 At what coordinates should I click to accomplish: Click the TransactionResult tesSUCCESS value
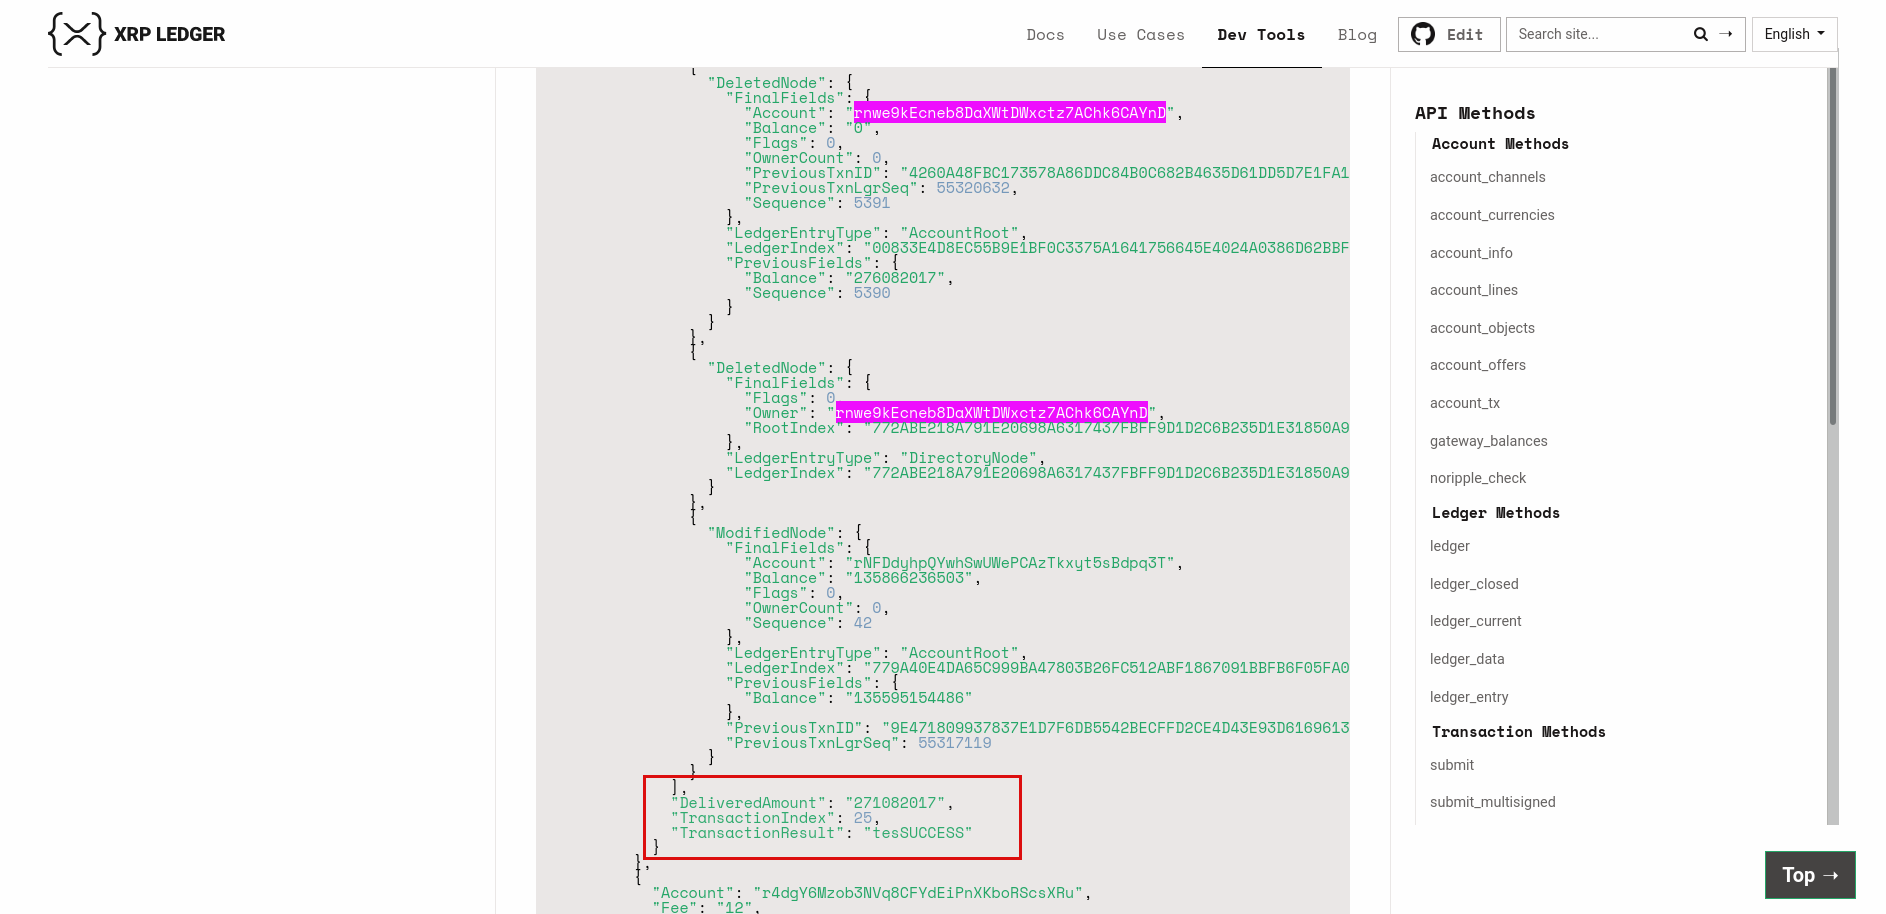[918, 833]
